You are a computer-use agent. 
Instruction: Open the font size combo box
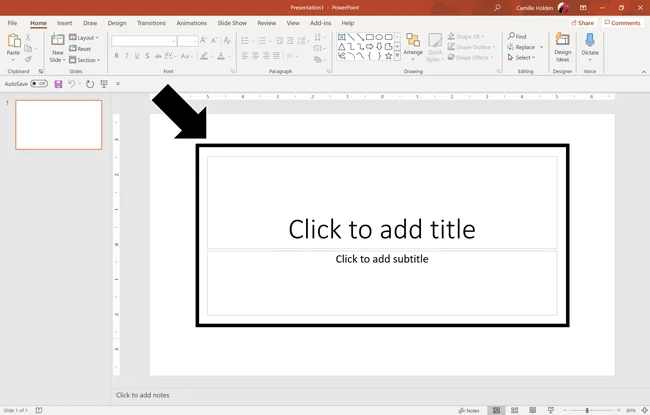coord(187,41)
